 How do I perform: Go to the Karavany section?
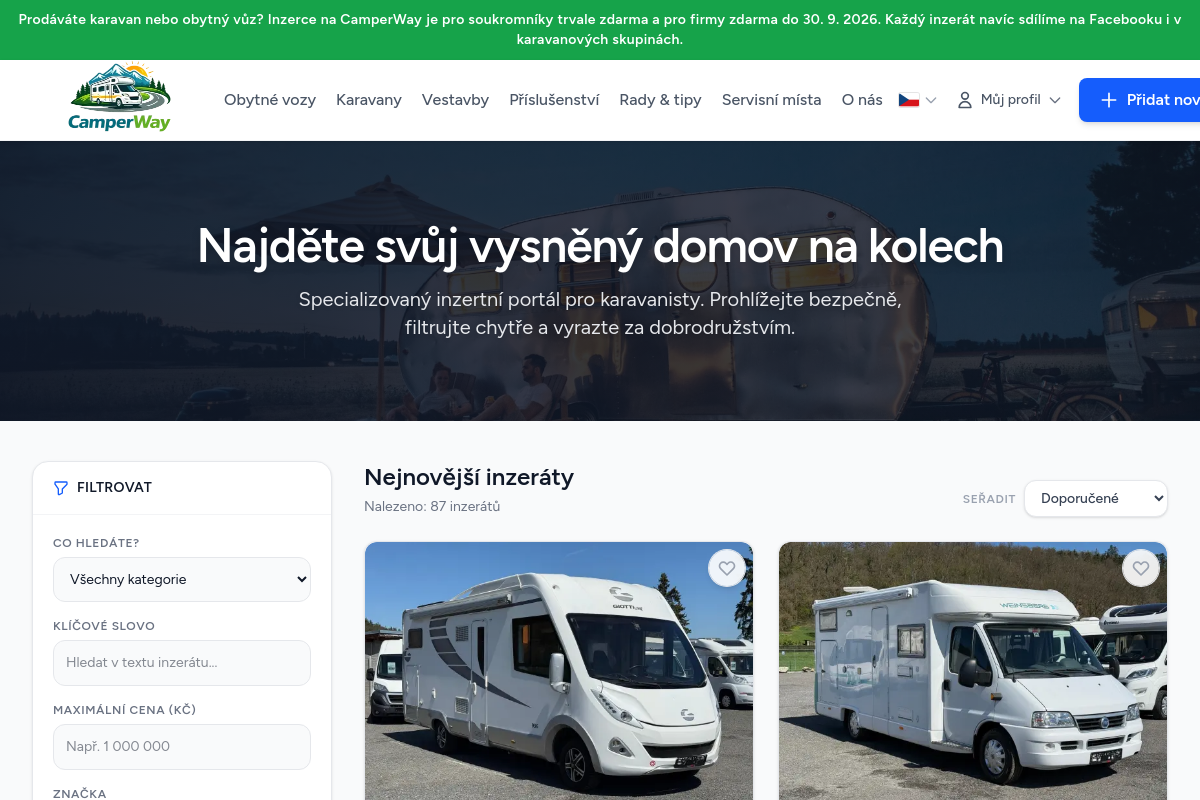[369, 100]
